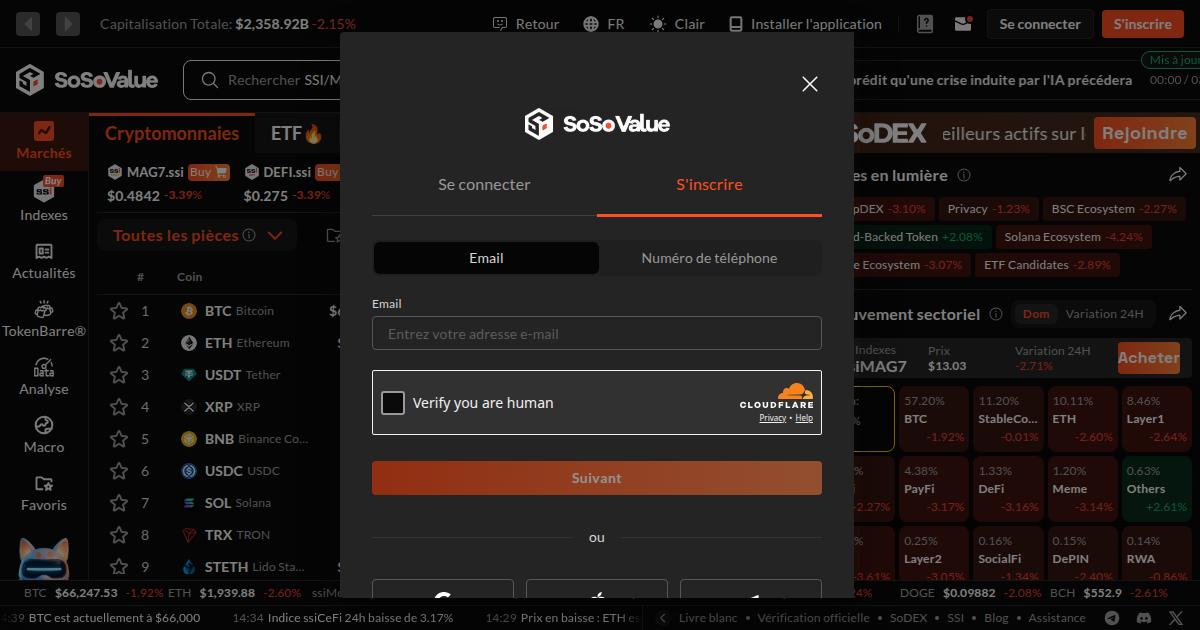
Task: Click the SoSoValue header logo
Action: click(x=87, y=80)
